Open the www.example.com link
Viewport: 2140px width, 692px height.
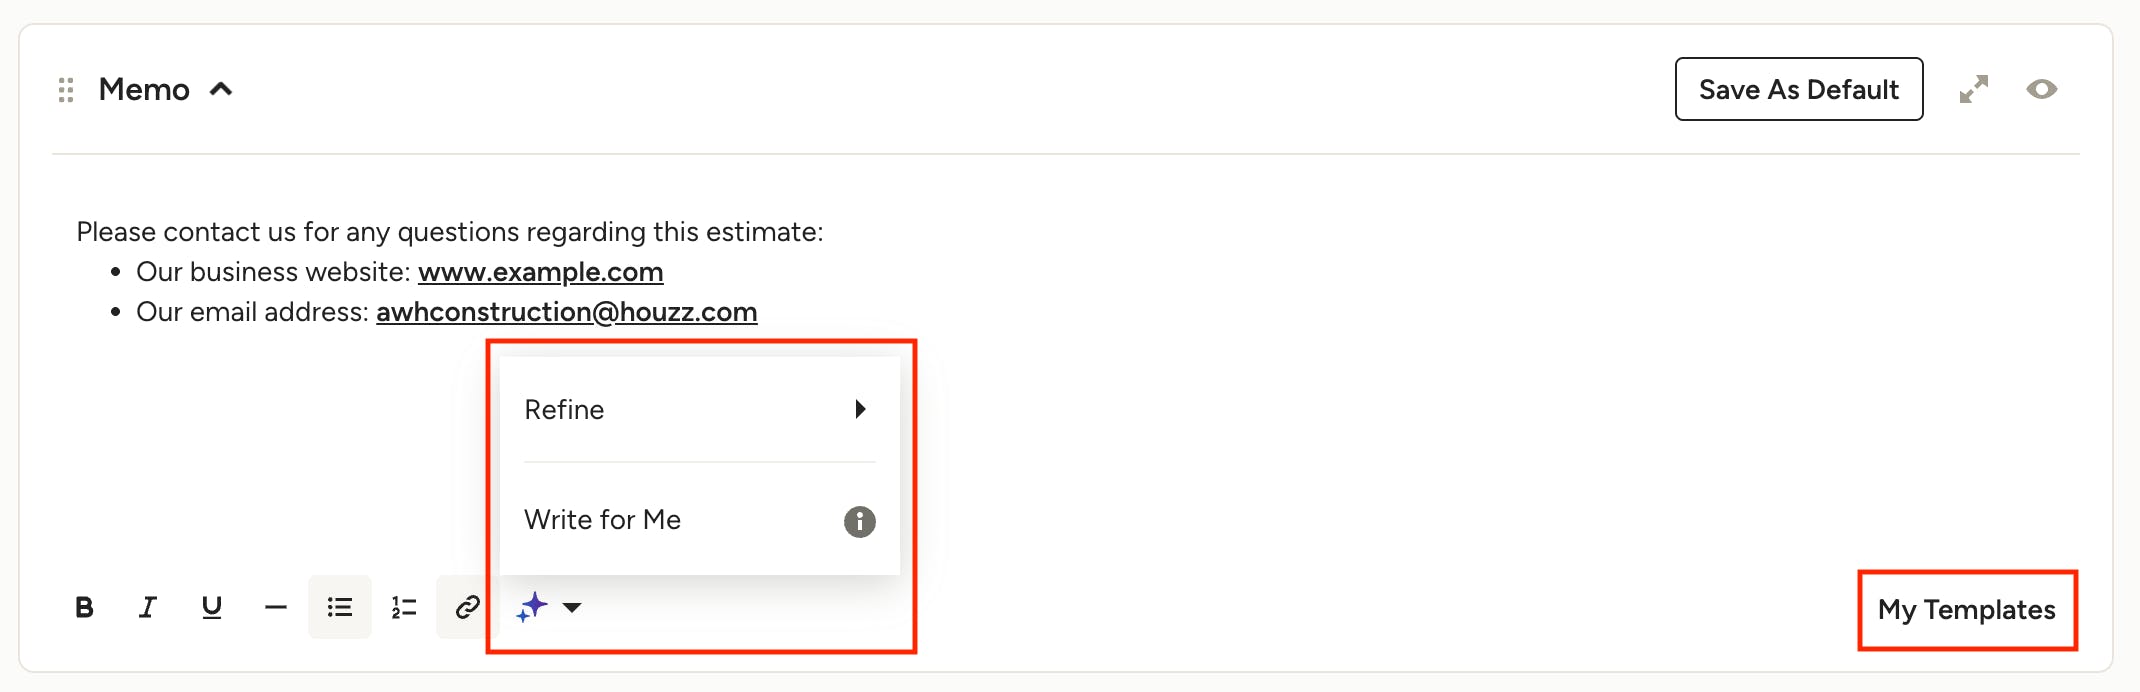[541, 272]
